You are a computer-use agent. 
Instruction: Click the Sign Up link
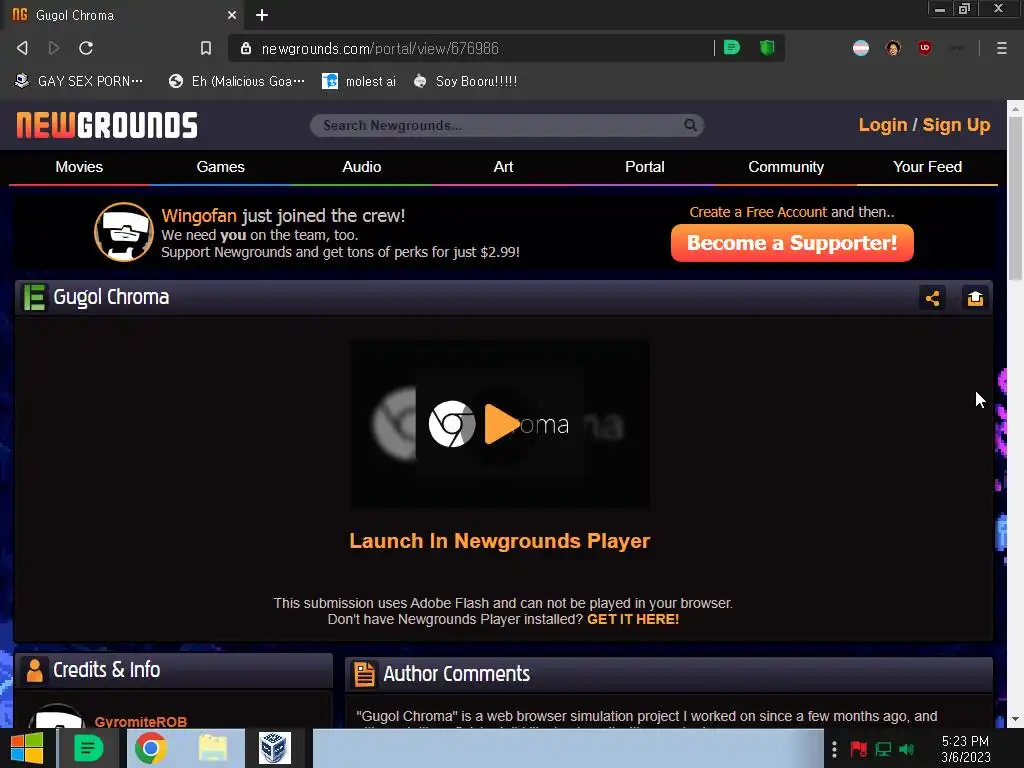(x=957, y=125)
